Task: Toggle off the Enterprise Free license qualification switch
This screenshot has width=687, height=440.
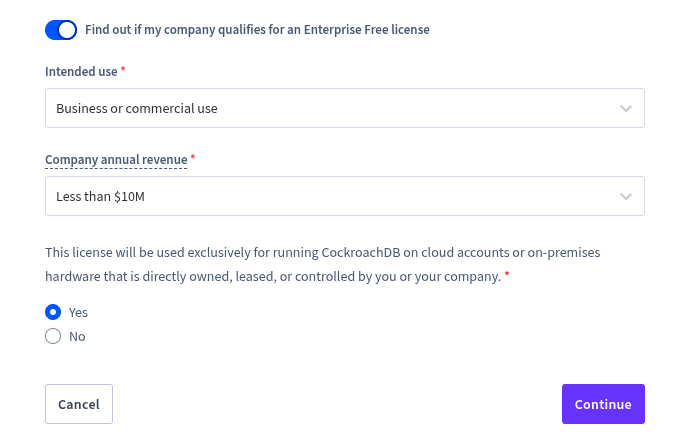Action: click(x=61, y=30)
